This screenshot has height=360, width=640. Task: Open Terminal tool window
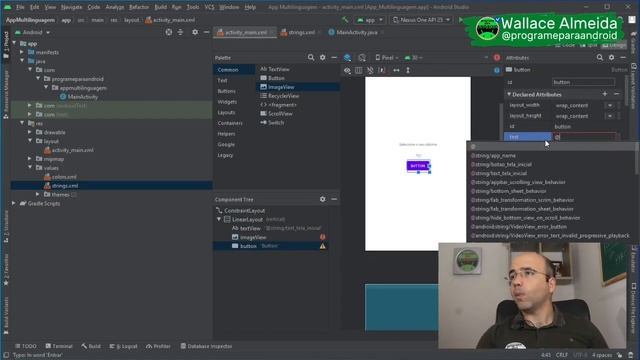tap(60, 346)
